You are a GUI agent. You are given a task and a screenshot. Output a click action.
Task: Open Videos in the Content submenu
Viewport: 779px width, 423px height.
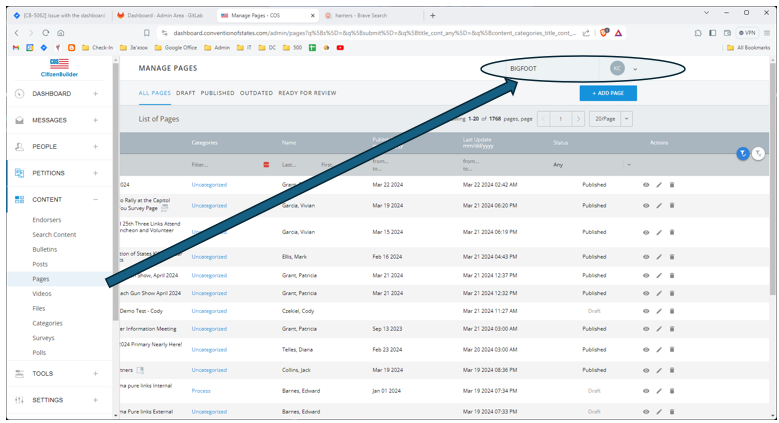click(x=42, y=294)
